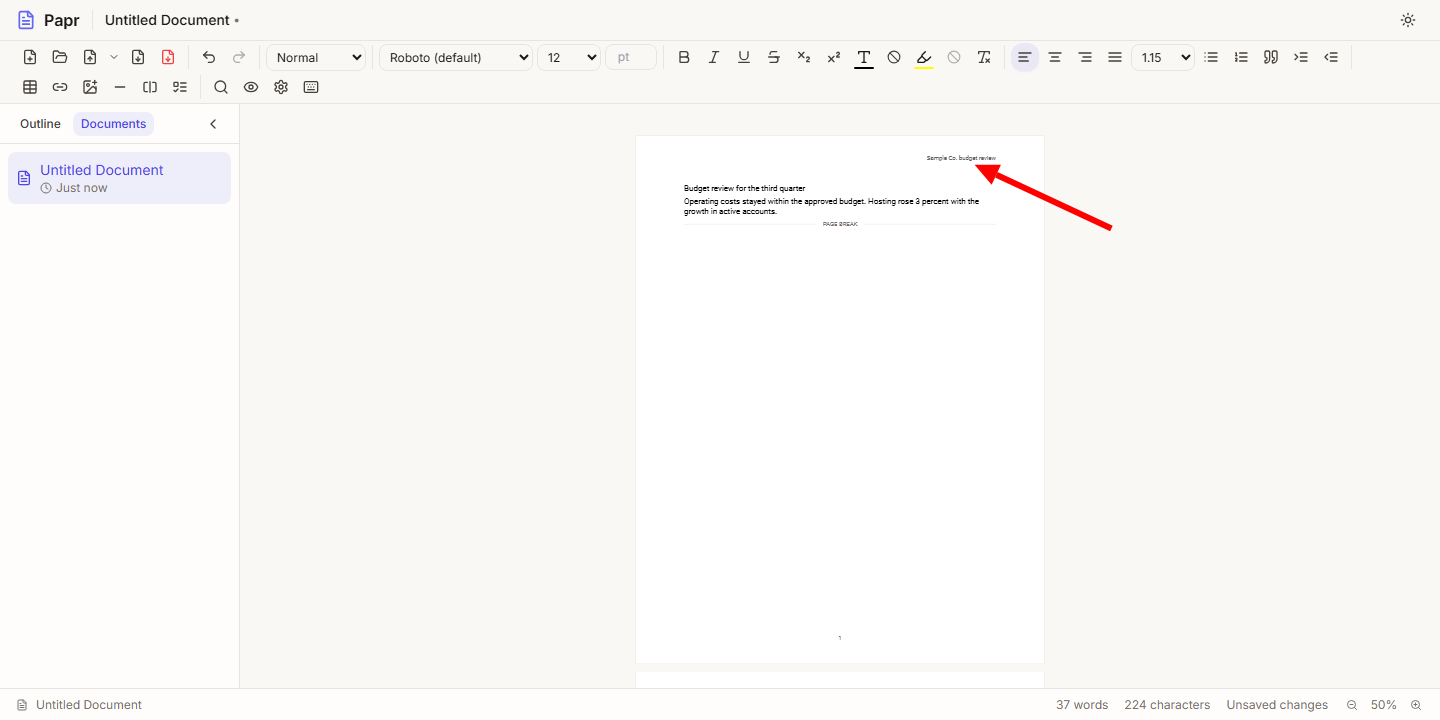The width and height of the screenshot is (1440, 720).
Task: Open the 1.15 line spacing dropdown
Action: coord(1163,57)
